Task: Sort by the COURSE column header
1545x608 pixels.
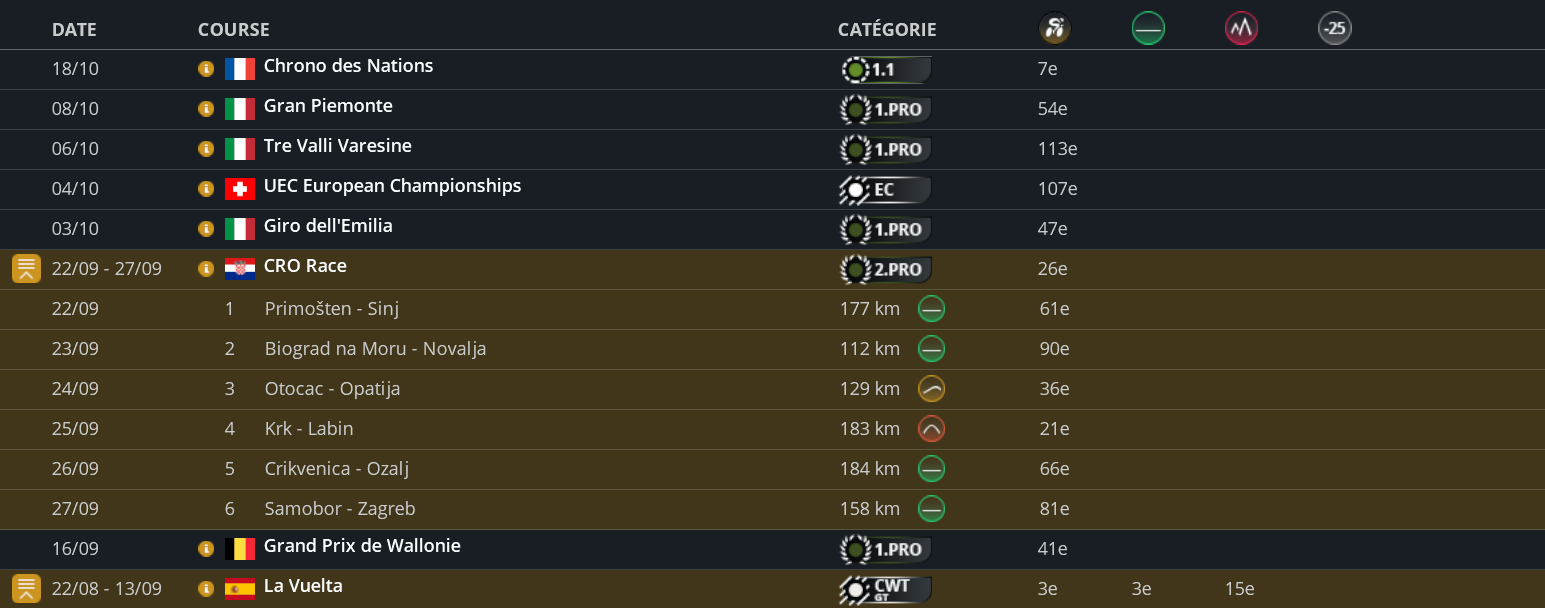Action: [x=233, y=30]
